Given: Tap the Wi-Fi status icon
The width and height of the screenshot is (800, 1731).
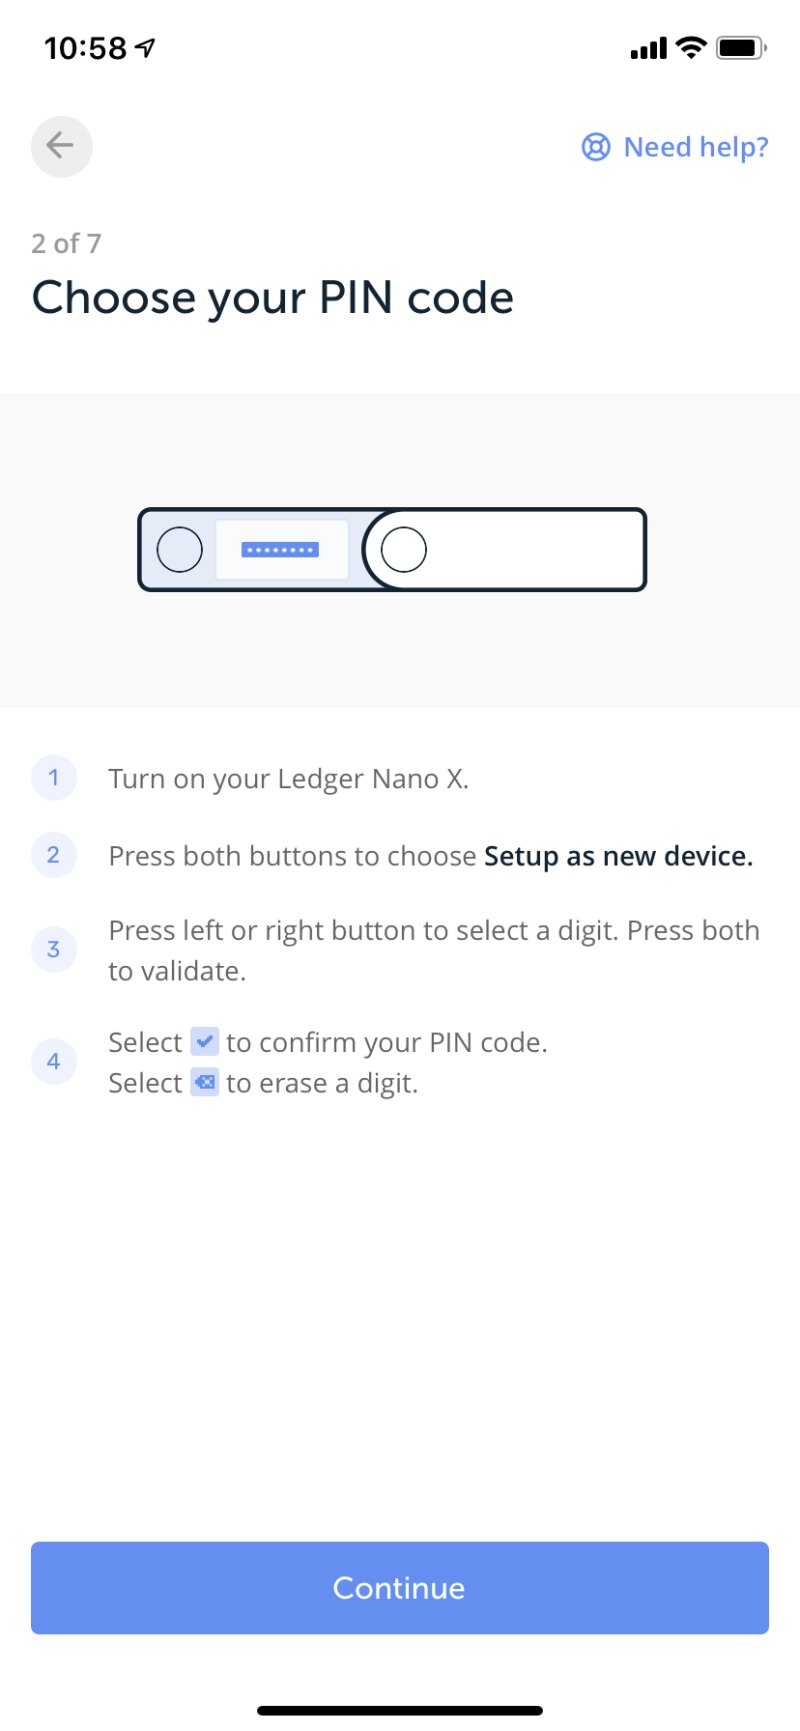Looking at the screenshot, I should coord(690,47).
